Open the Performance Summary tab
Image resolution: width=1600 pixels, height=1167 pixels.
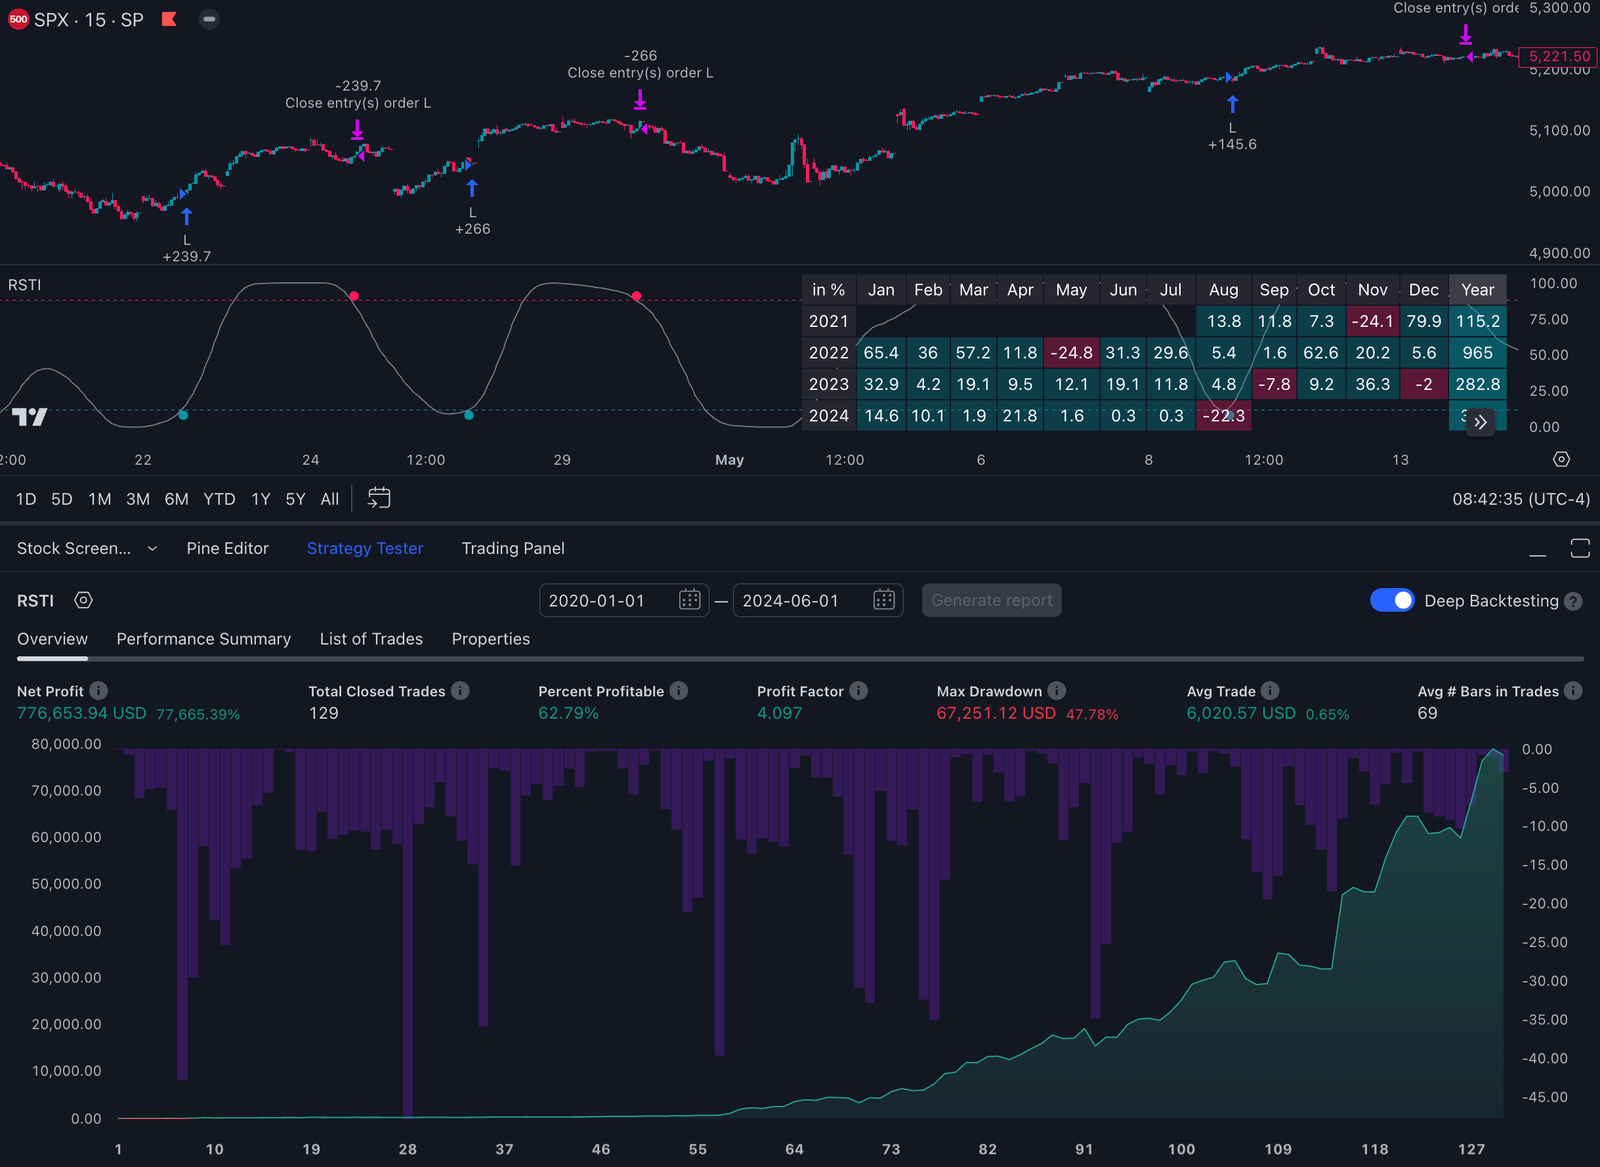204,639
